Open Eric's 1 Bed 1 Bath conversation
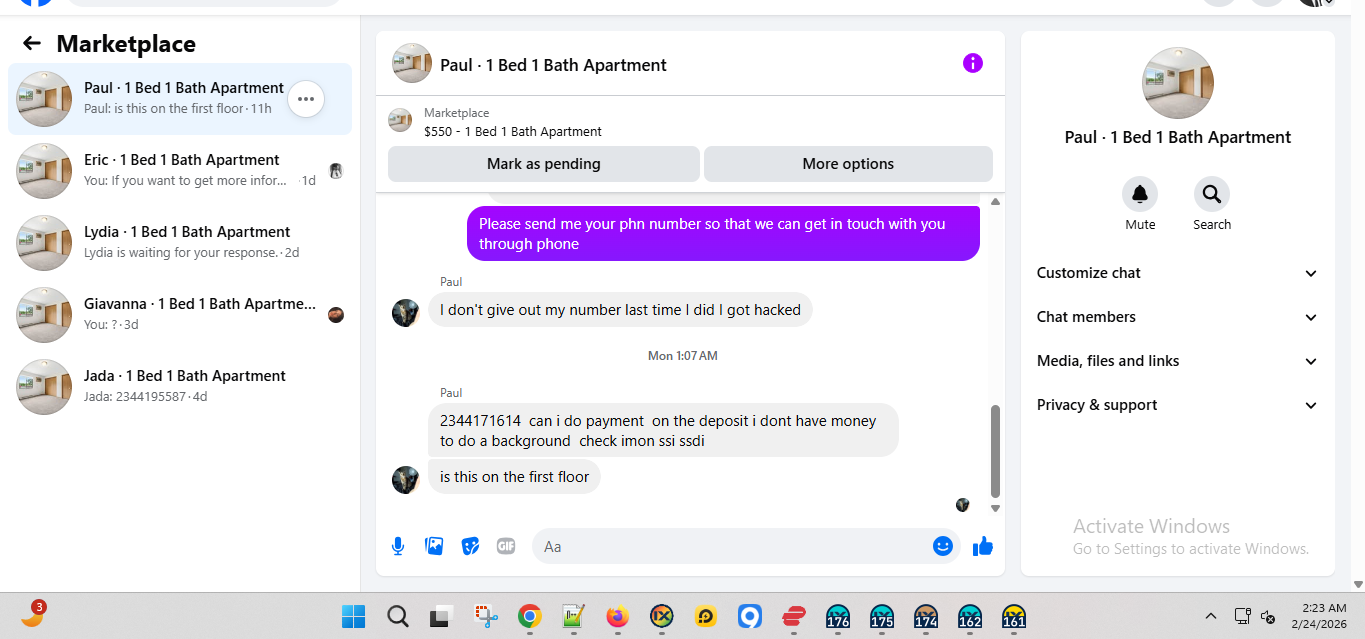This screenshot has width=1365, height=639. coord(180,171)
